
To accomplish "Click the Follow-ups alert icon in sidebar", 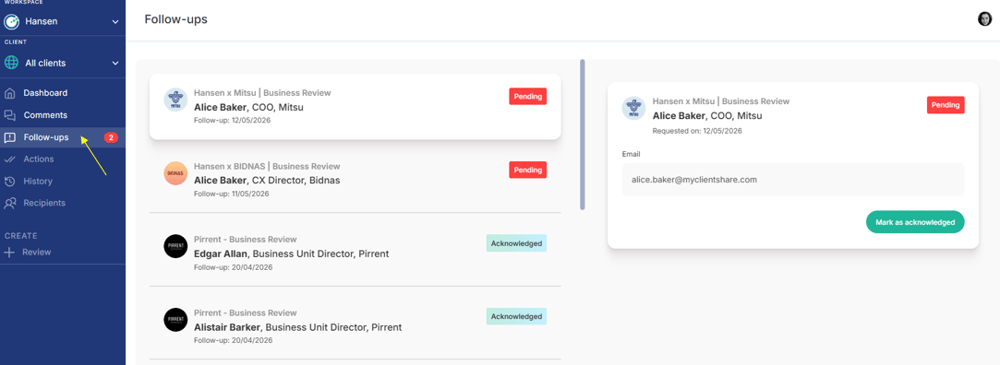I will [10, 137].
